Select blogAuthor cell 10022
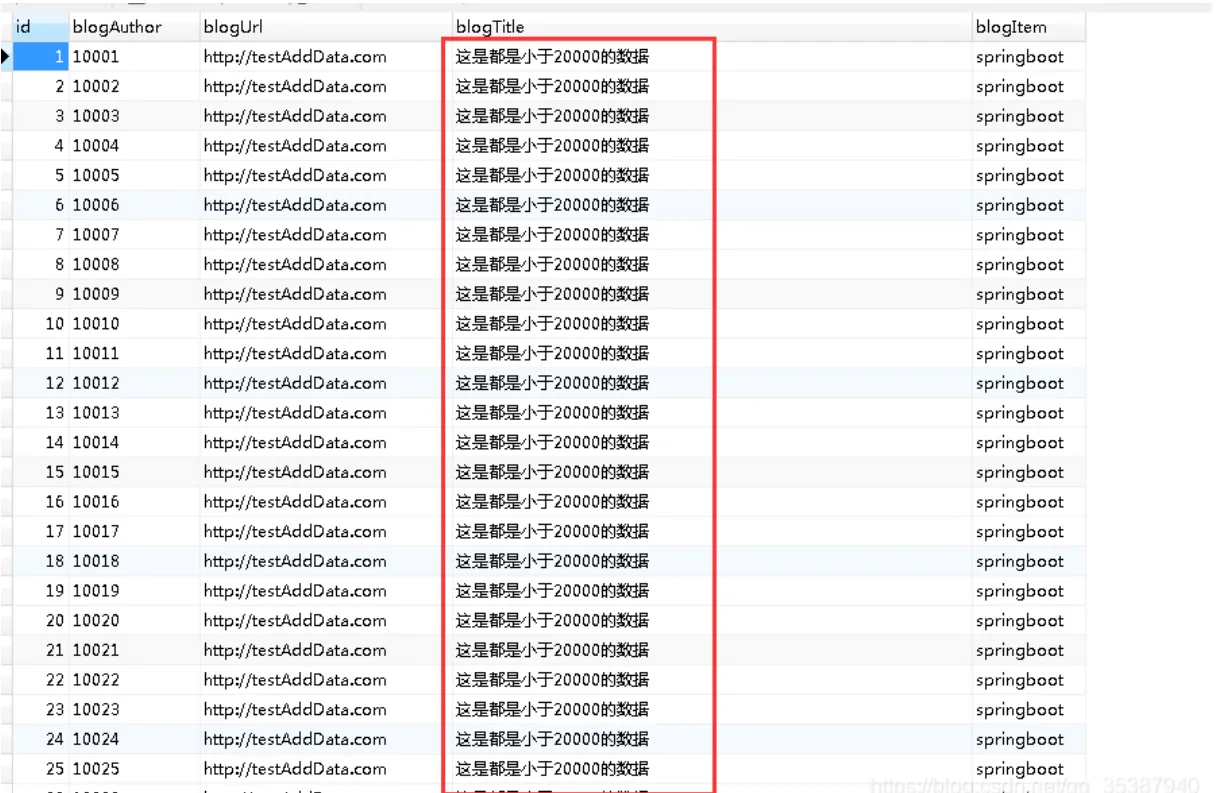 (134, 680)
